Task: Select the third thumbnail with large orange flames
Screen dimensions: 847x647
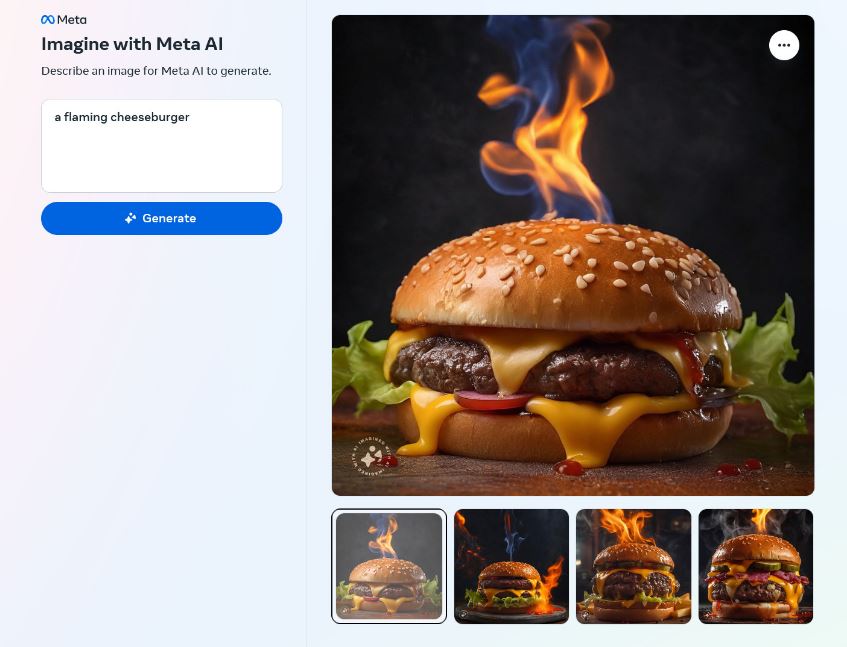Action: 633,566
